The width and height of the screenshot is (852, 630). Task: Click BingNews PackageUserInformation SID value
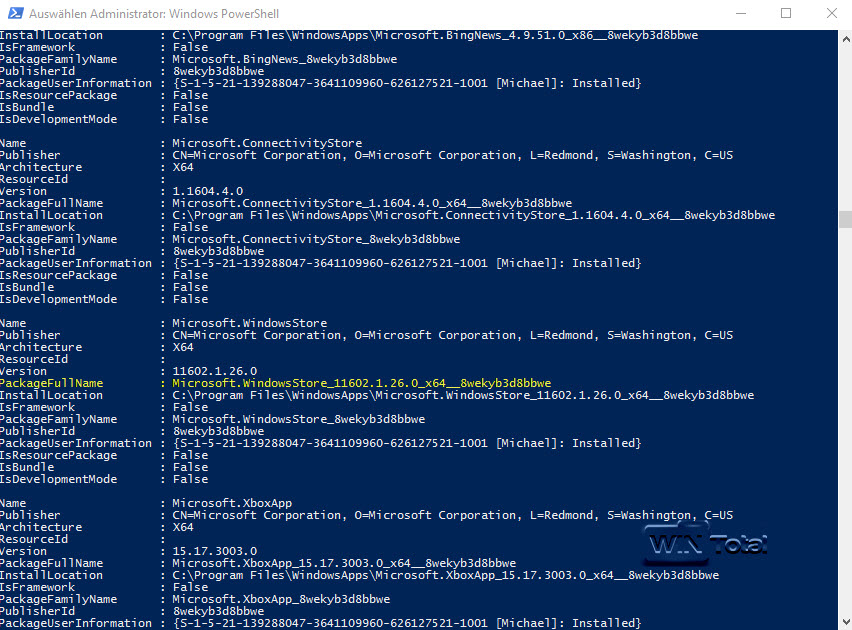[x=407, y=83]
